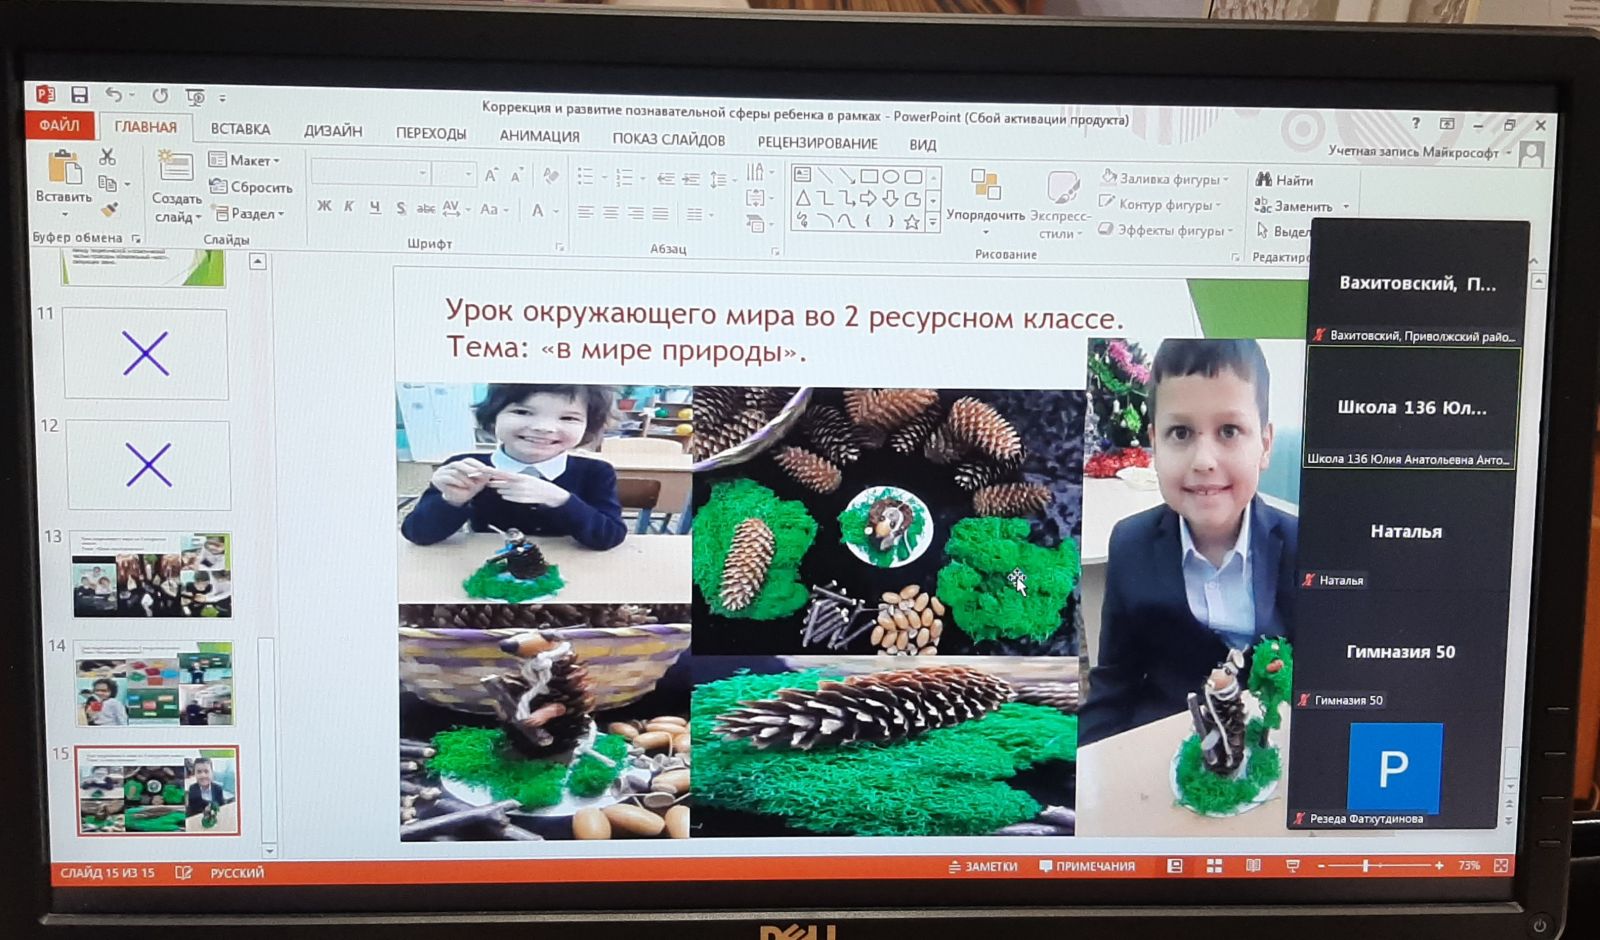1600x940 pixels.
Task: Select the Format Painter brush icon
Action: point(110,210)
